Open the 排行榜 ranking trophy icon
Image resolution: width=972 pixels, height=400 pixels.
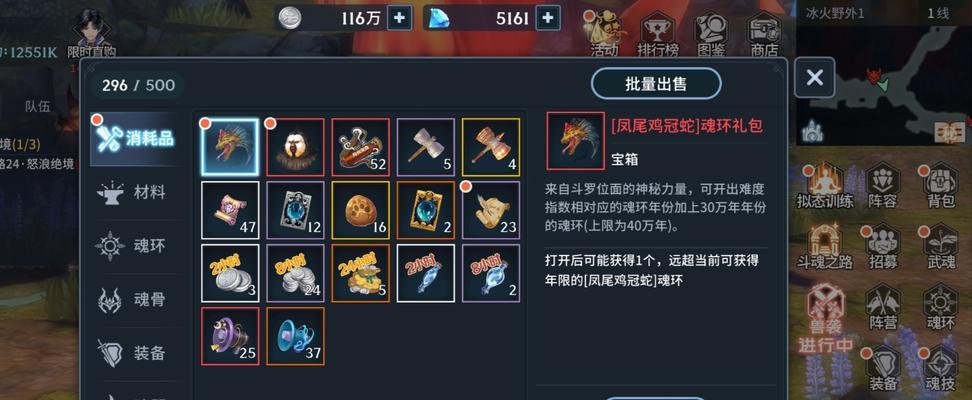coord(658,35)
